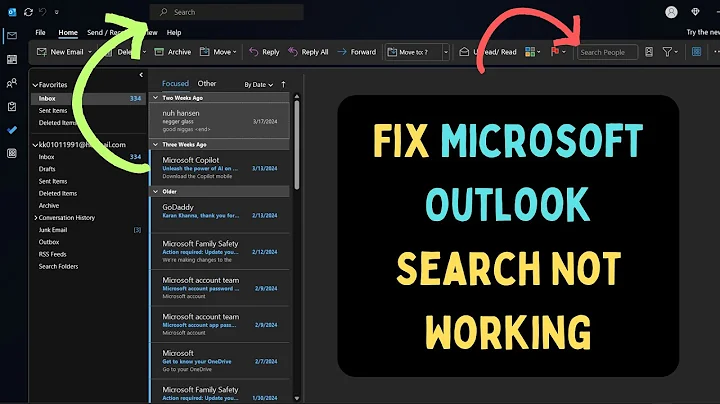The height and width of the screenshot is (404, 720).
Task: Collapse the kk01011991 account folder tree
Action: (35, 145)
